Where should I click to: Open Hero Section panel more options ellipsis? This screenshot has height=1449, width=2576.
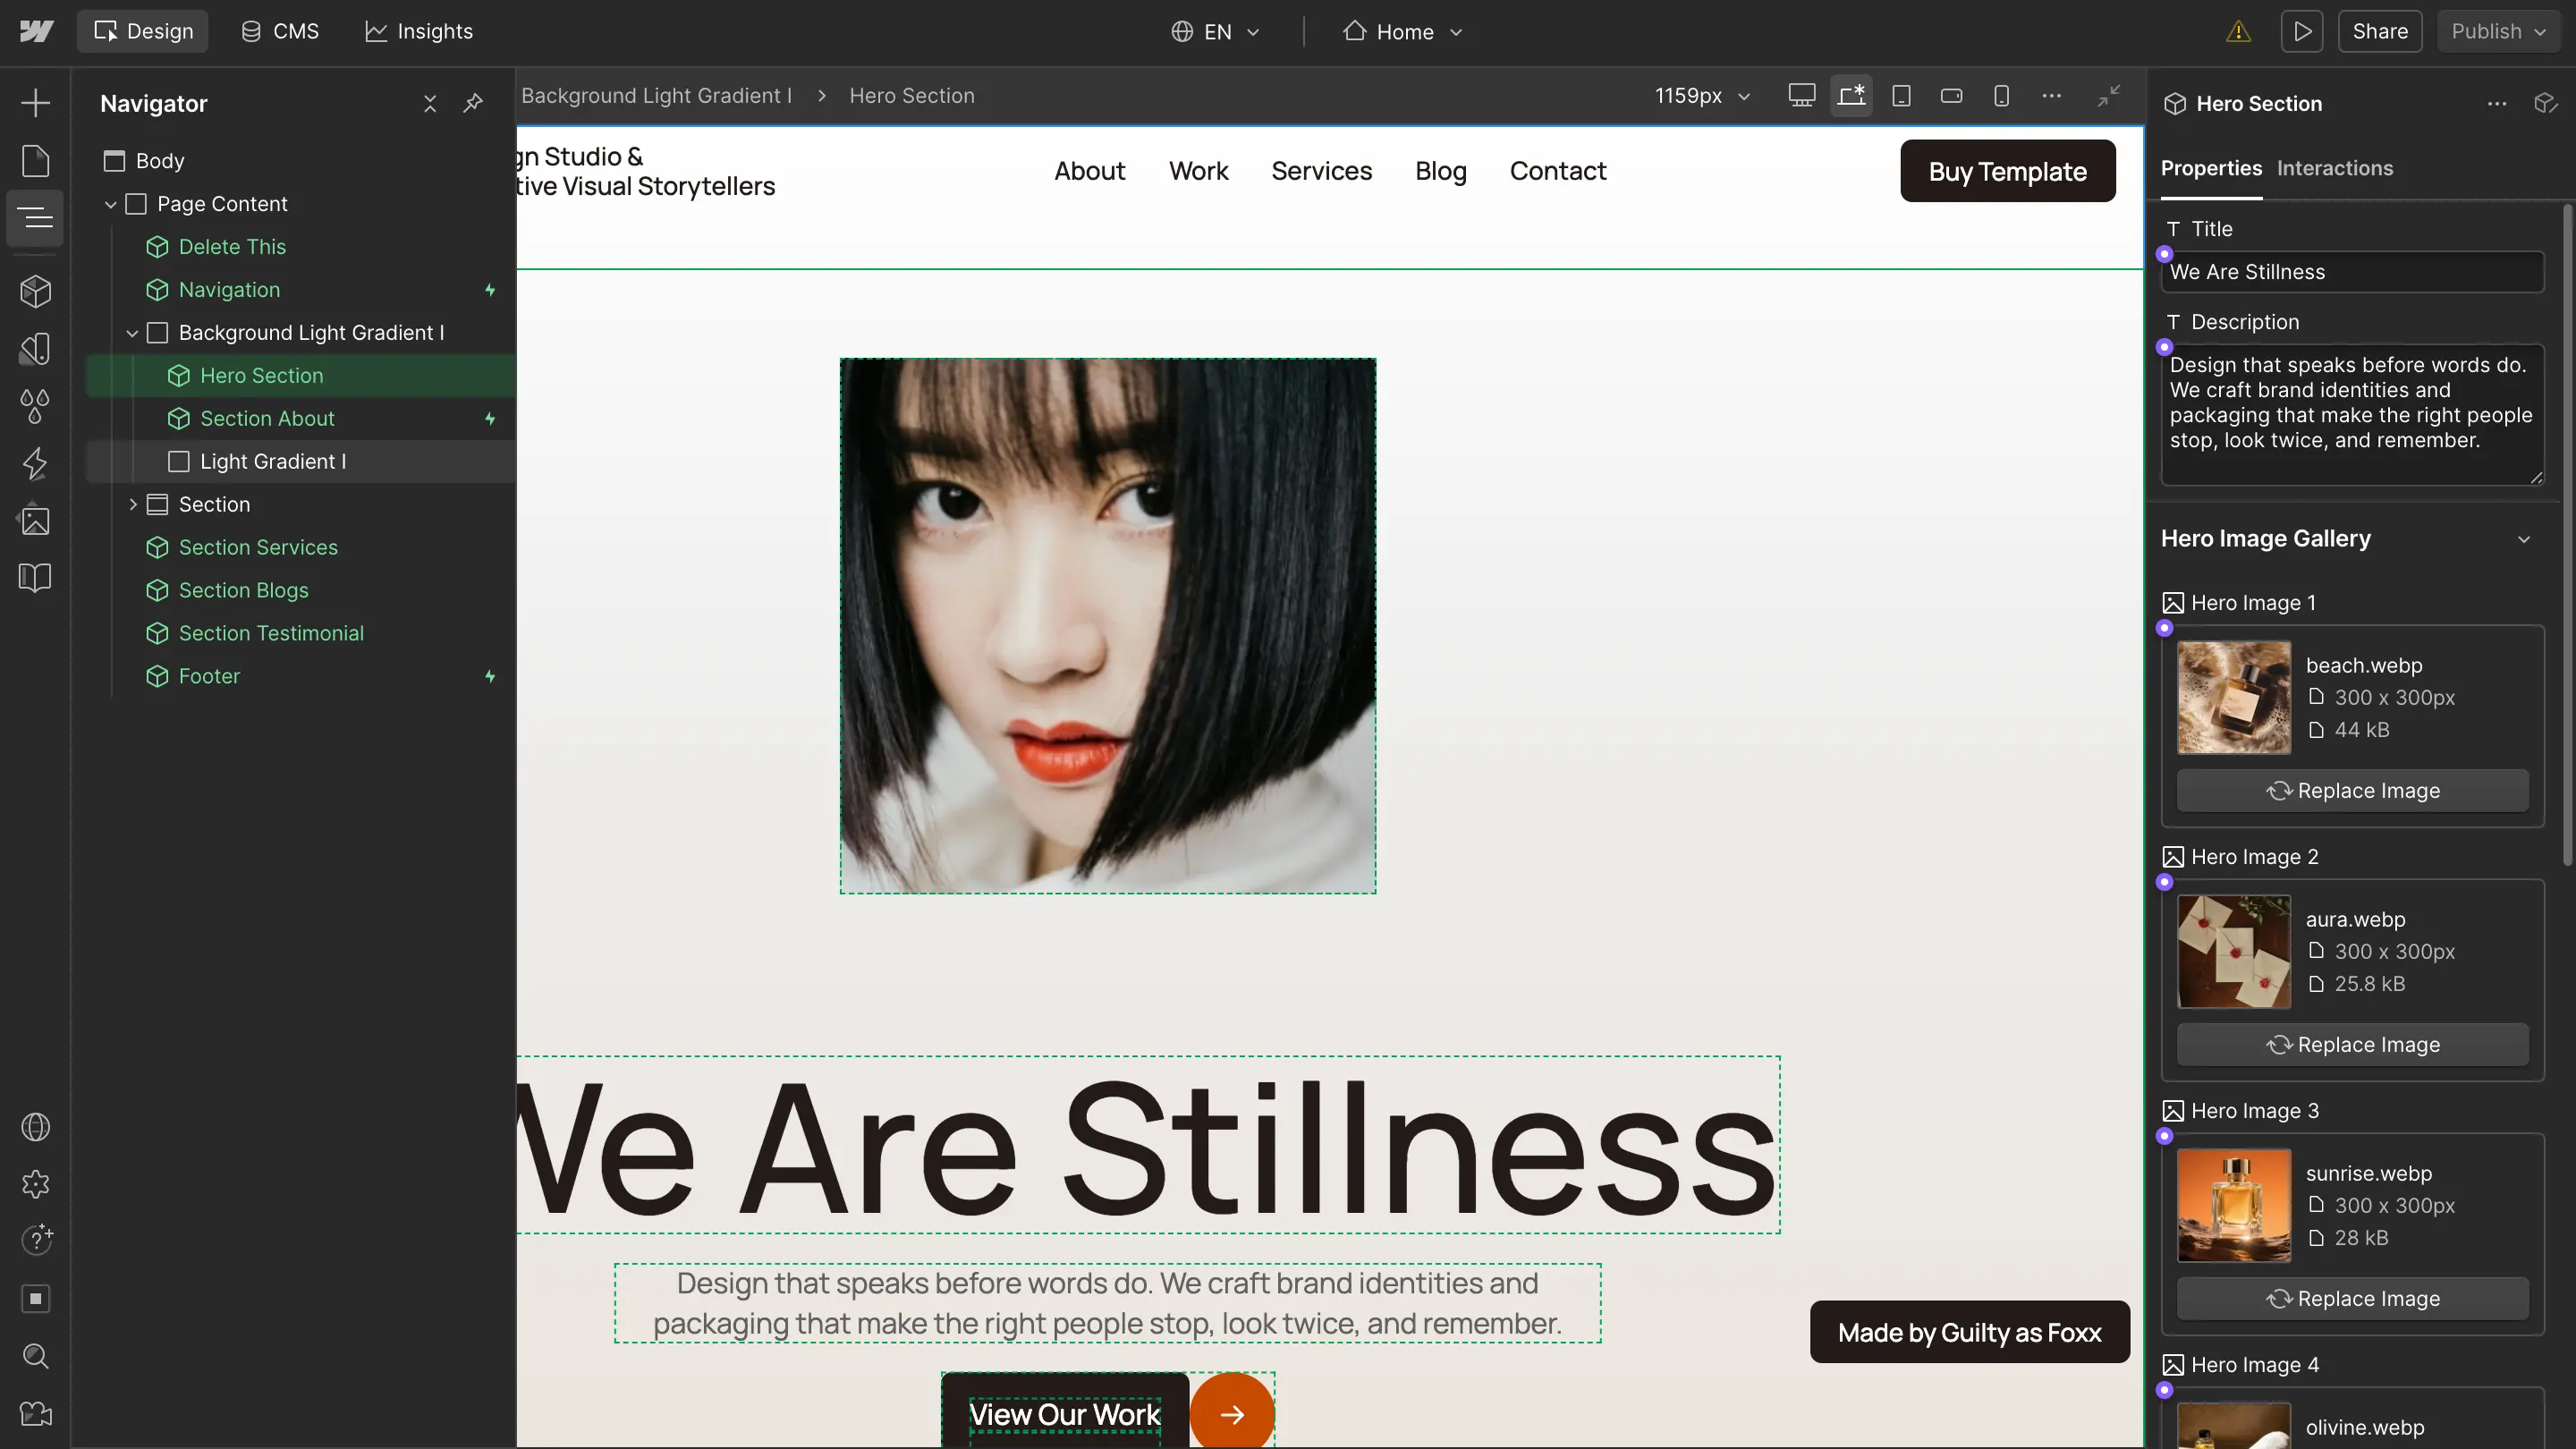tap(2497, 103)
